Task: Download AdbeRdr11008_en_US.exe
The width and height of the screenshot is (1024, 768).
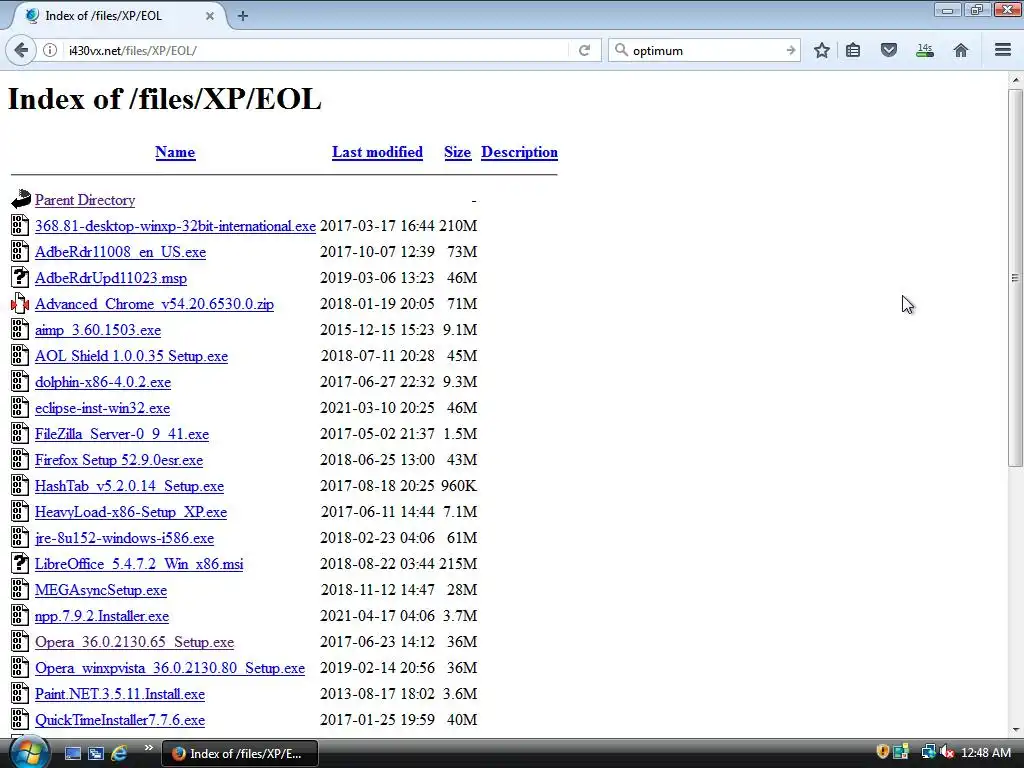Action: pyautogui.click(x=120, y=252)
